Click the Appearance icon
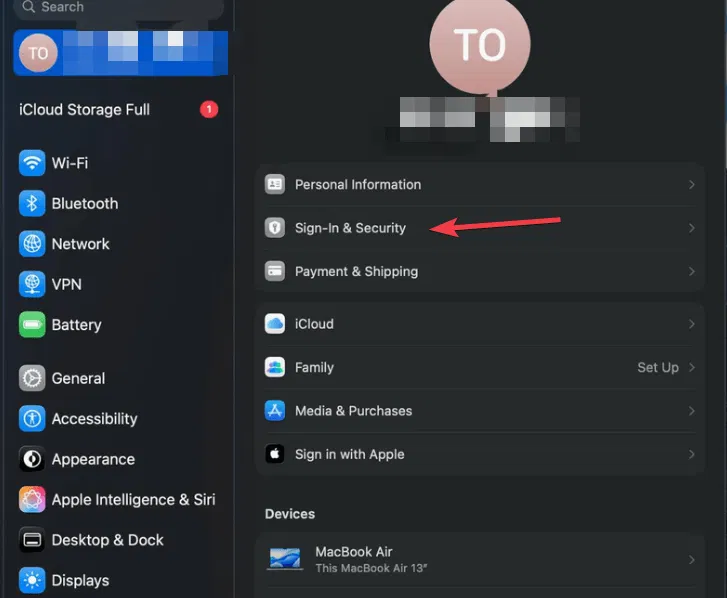The height and width of the screenshot is (598, 727). tap(32, 459)
